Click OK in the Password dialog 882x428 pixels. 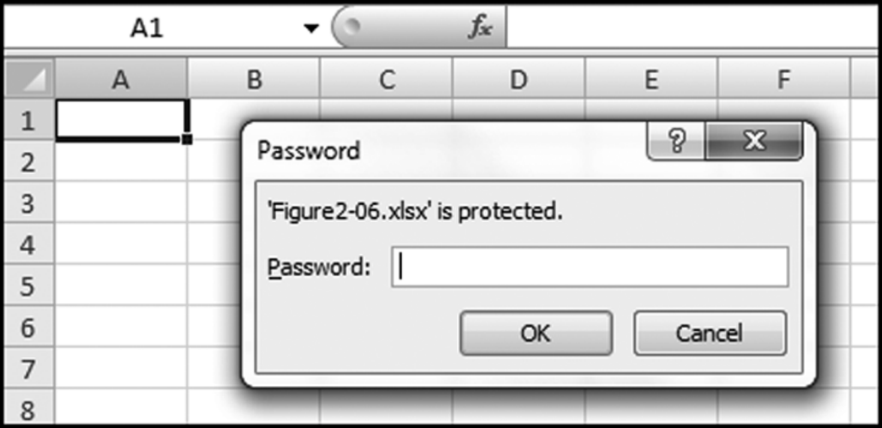tap(535, 333)
